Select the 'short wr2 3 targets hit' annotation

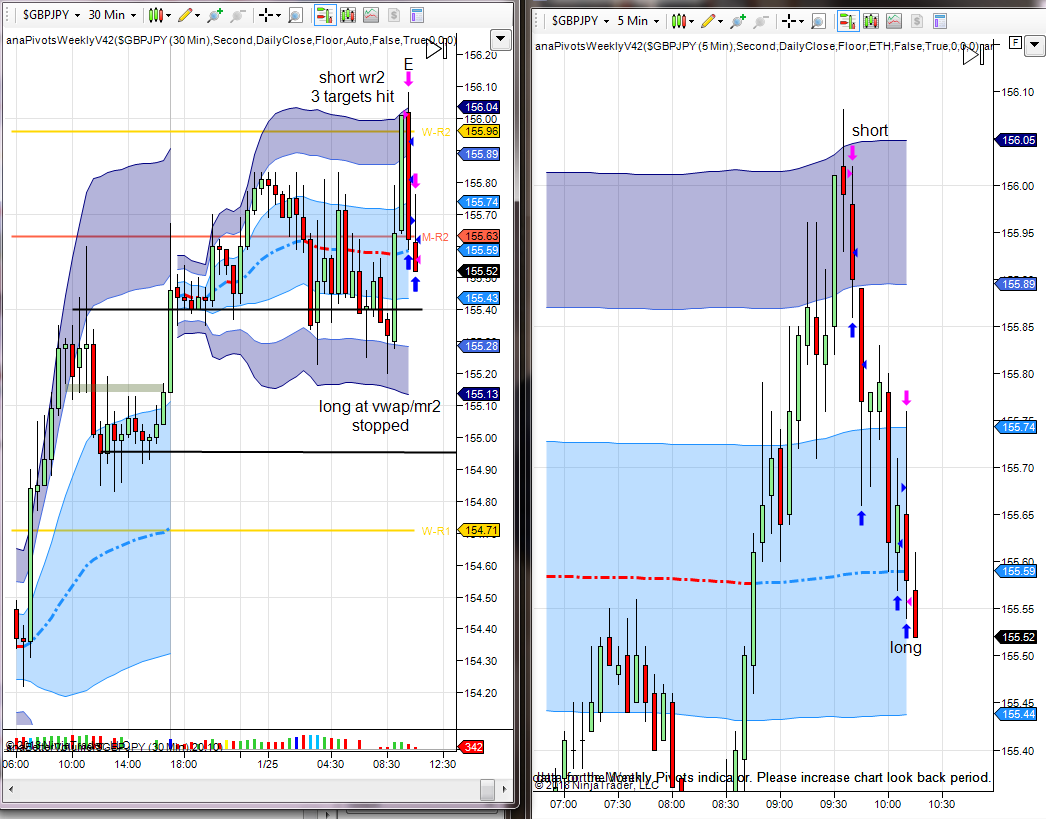352,87
